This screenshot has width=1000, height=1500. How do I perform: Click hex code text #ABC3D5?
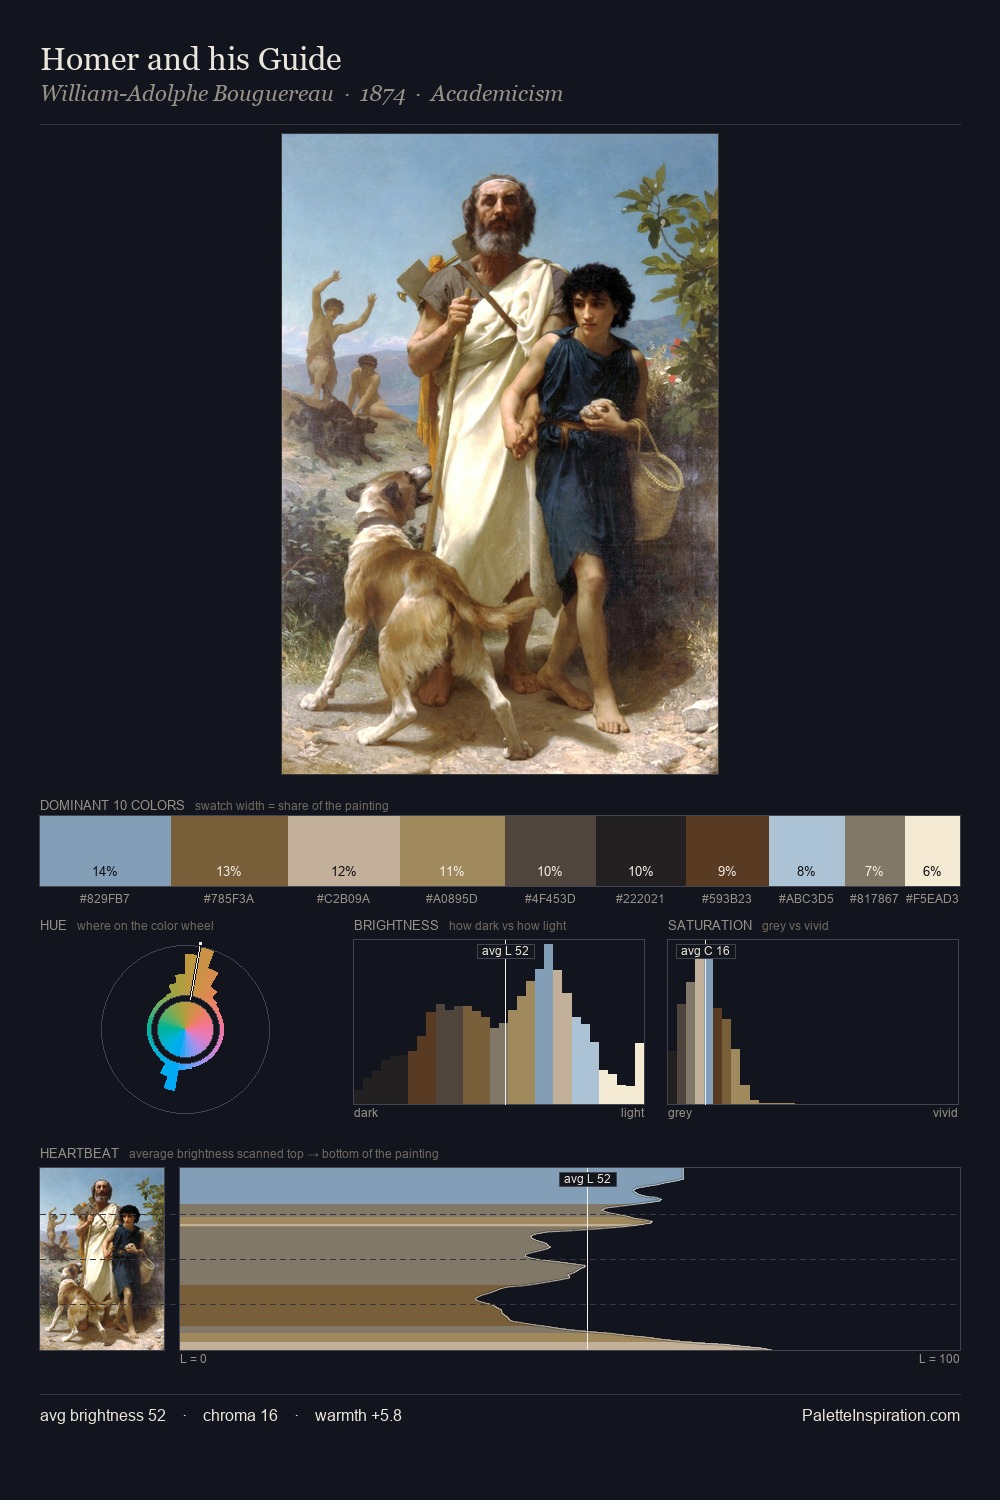point(806,899)
